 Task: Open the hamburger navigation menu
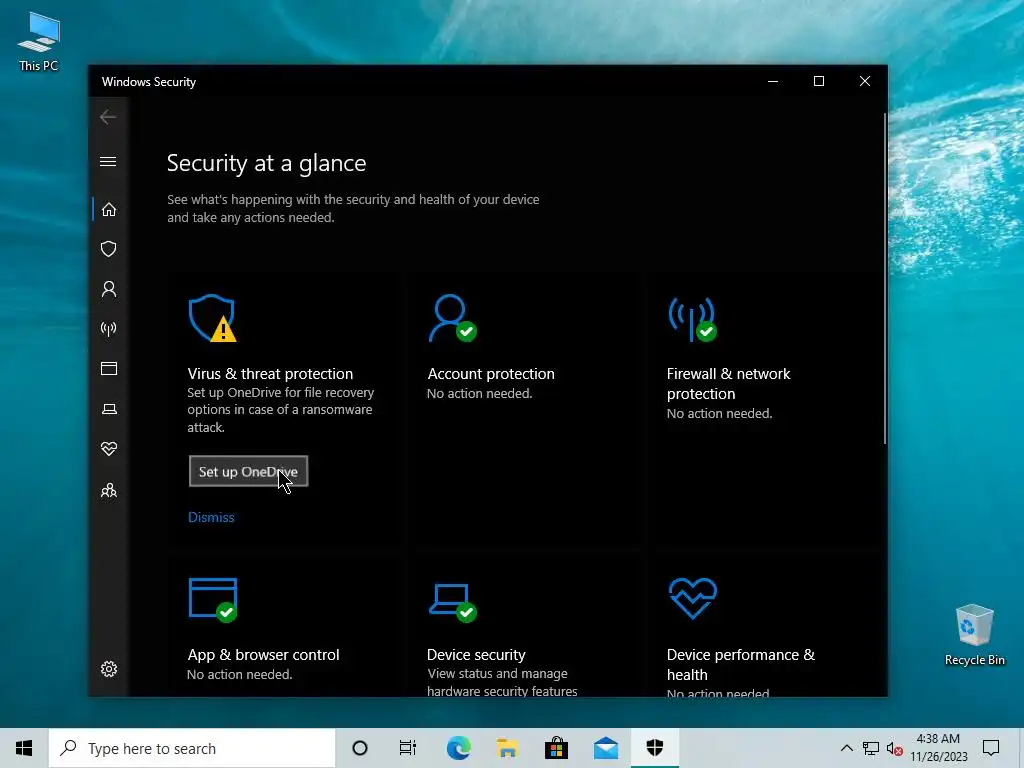108,161
